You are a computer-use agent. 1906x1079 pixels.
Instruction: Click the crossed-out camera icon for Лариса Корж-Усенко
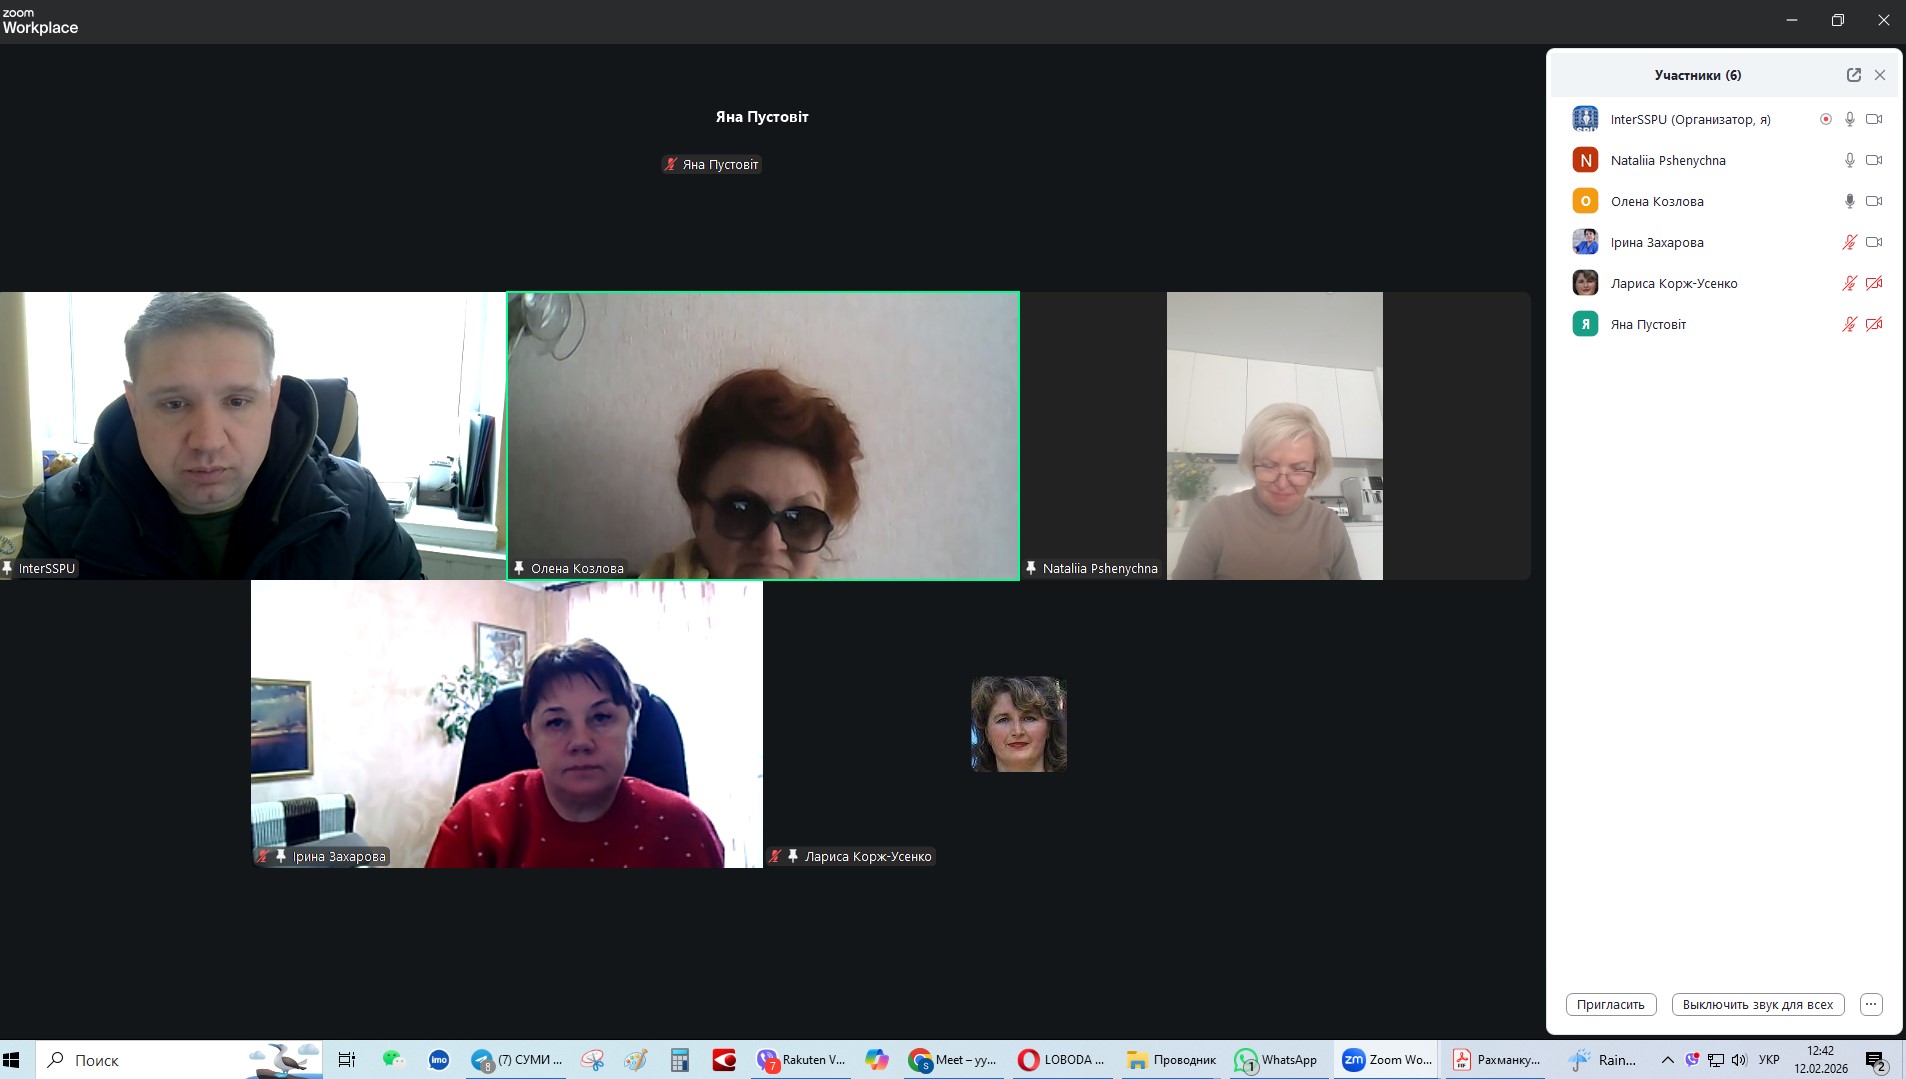click(x=1873, y=283)
